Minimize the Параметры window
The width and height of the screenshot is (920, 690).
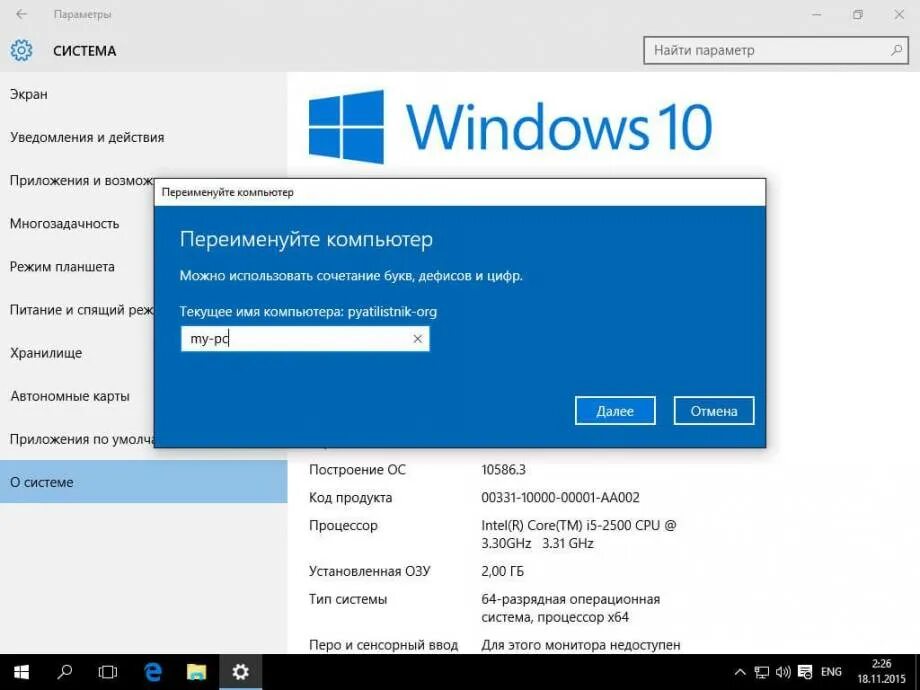point(816,14)
